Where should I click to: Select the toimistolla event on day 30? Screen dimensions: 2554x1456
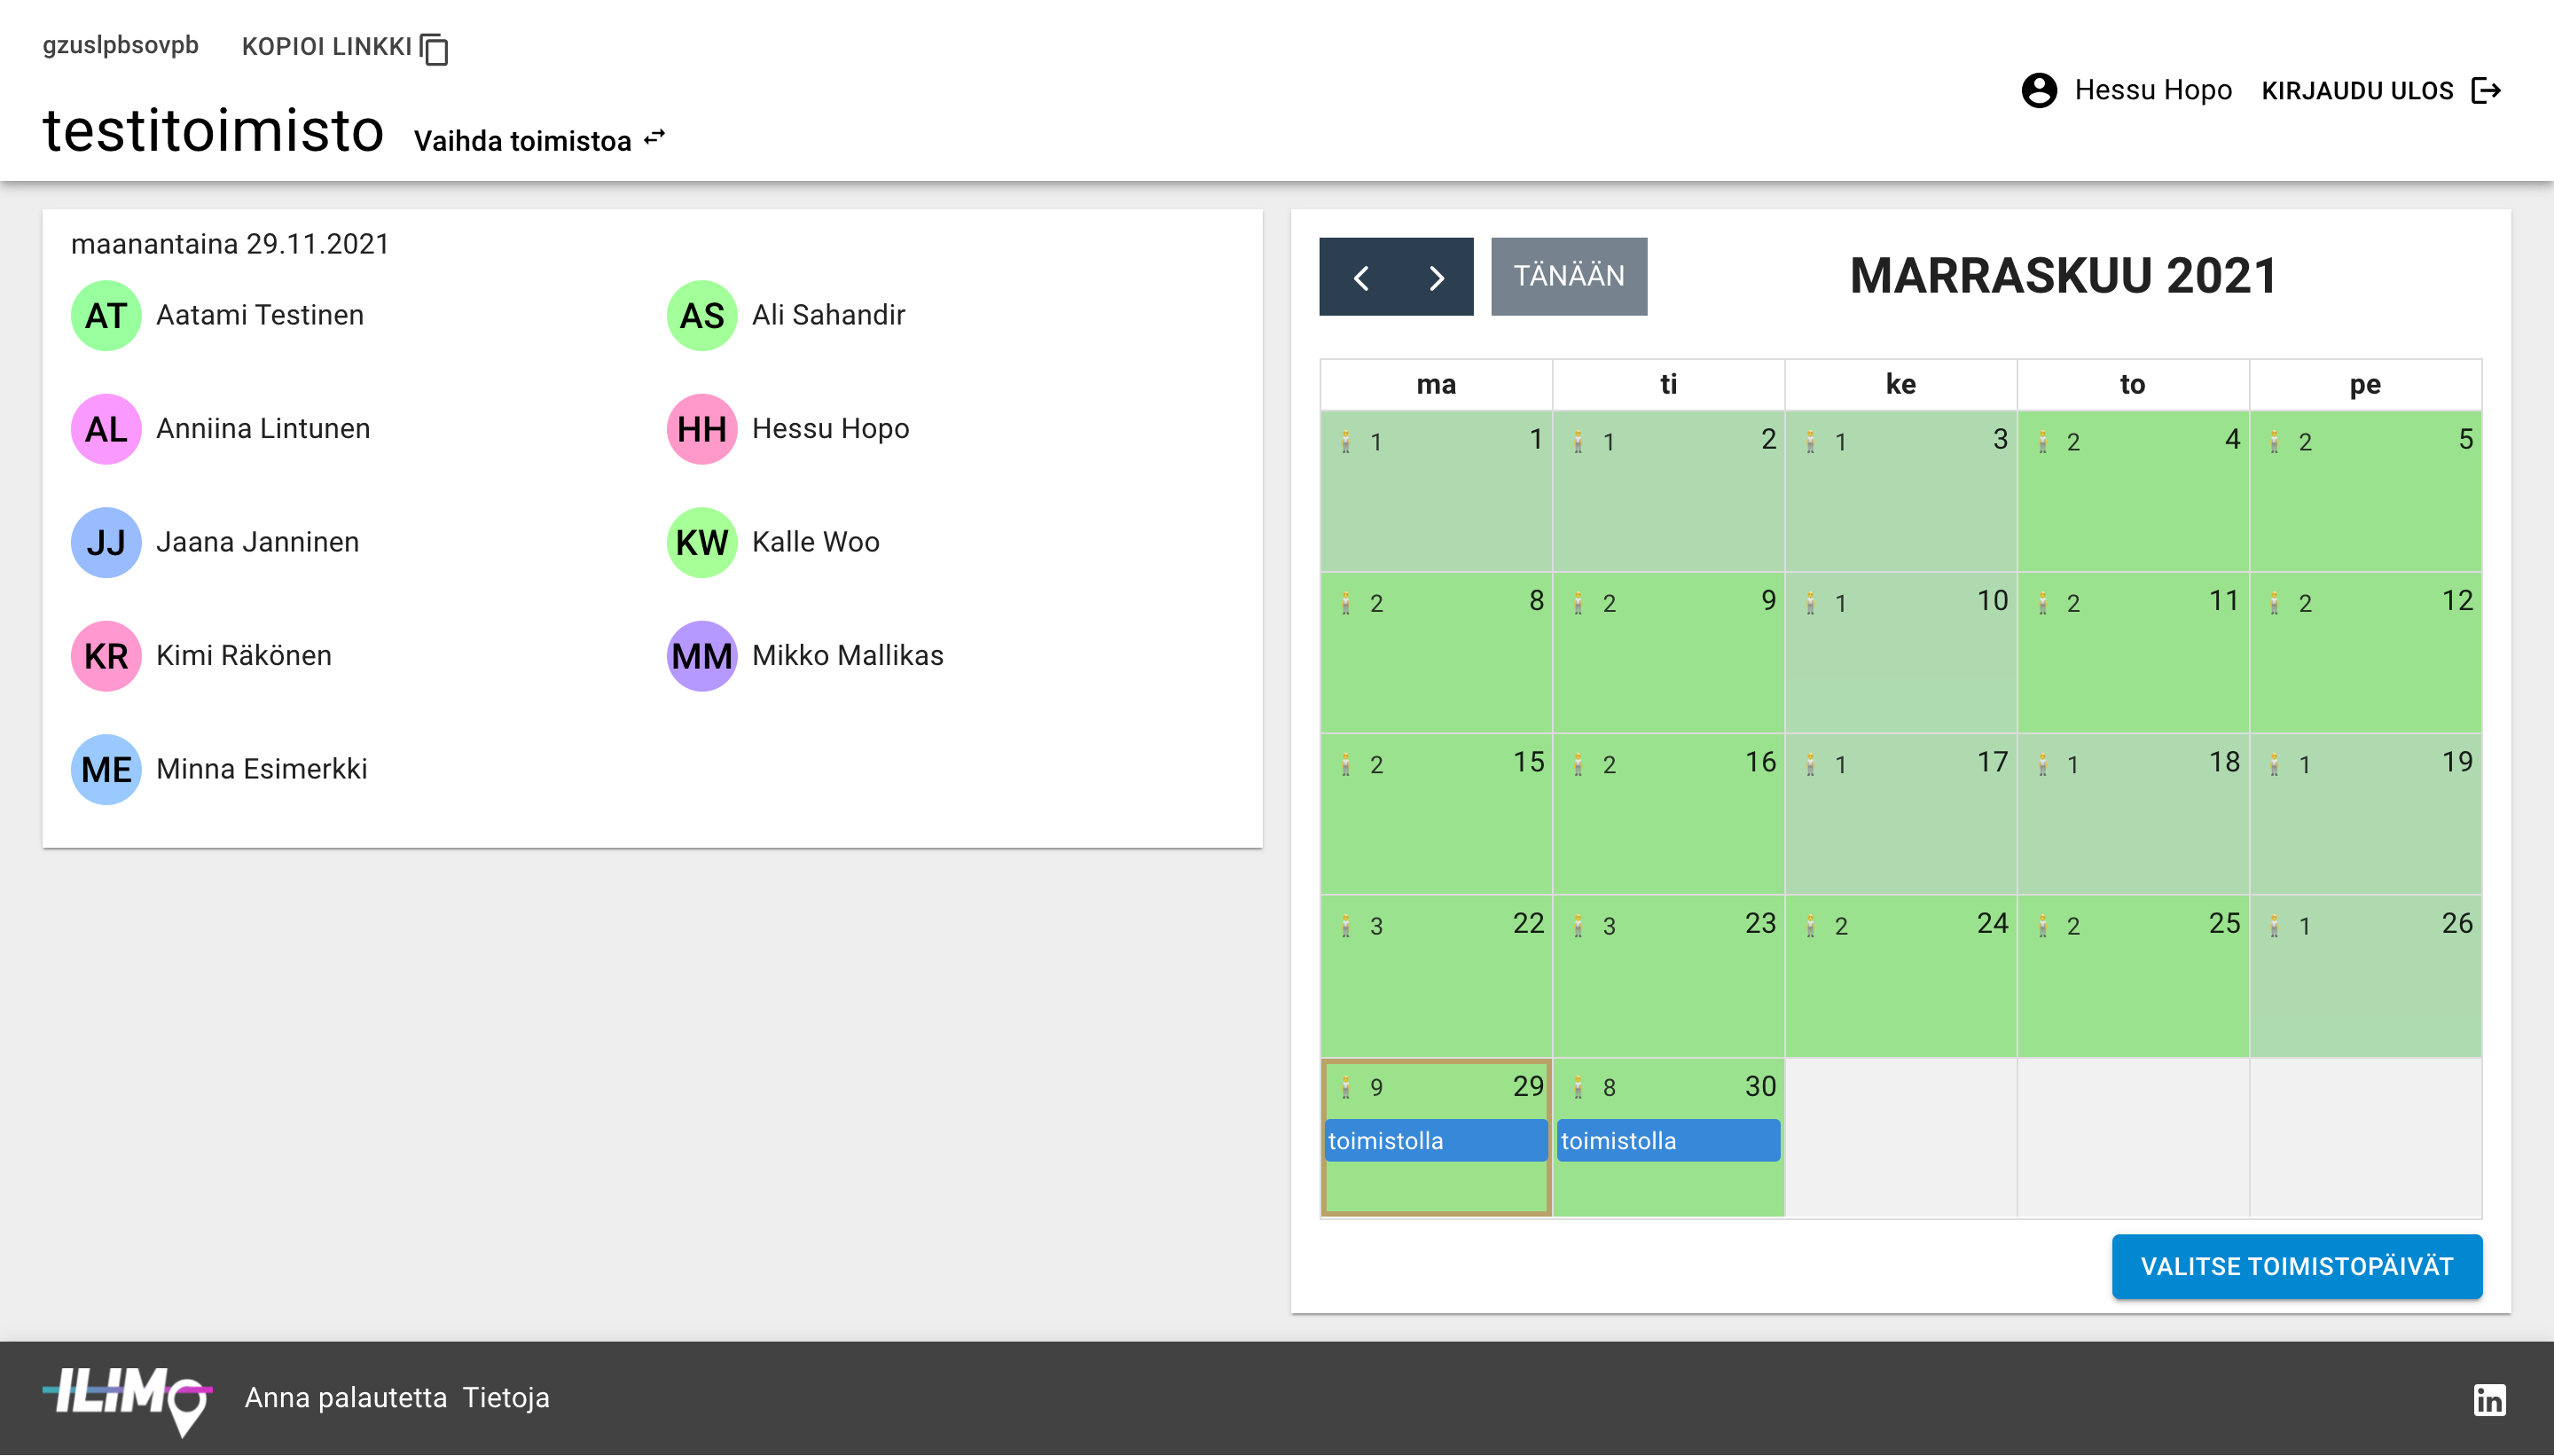(x=1668, y=1141)
